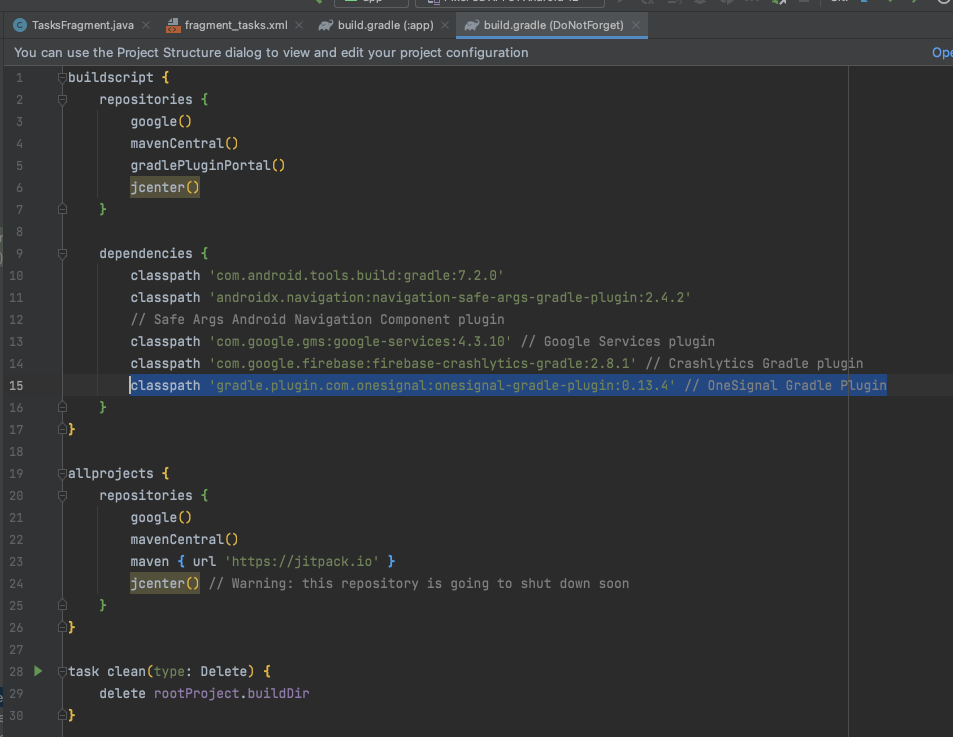Click the Safe Args comment on line 12
Screen dimensions: 953x737
(317, 319)
